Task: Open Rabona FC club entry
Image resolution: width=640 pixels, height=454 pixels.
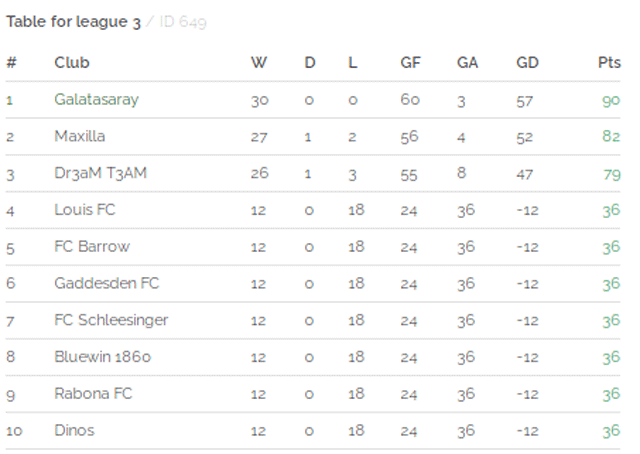Action: (93, 394)
